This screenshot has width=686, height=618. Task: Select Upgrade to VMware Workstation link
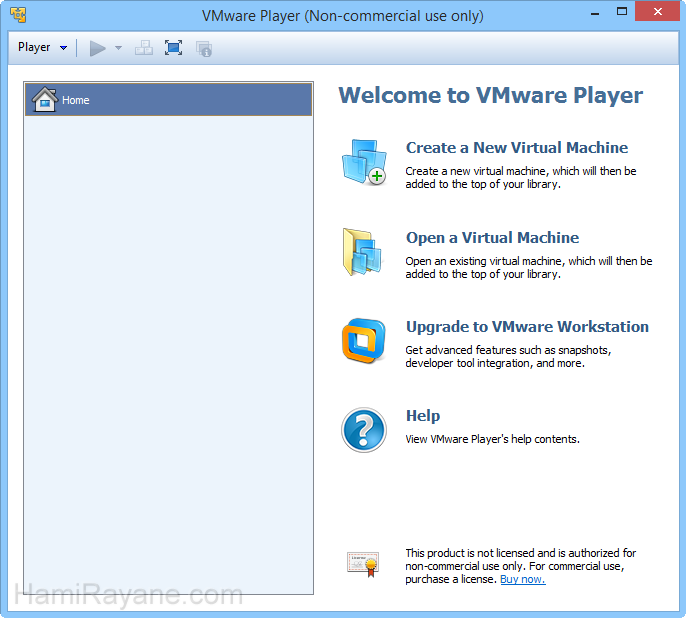tap(527, 327)
